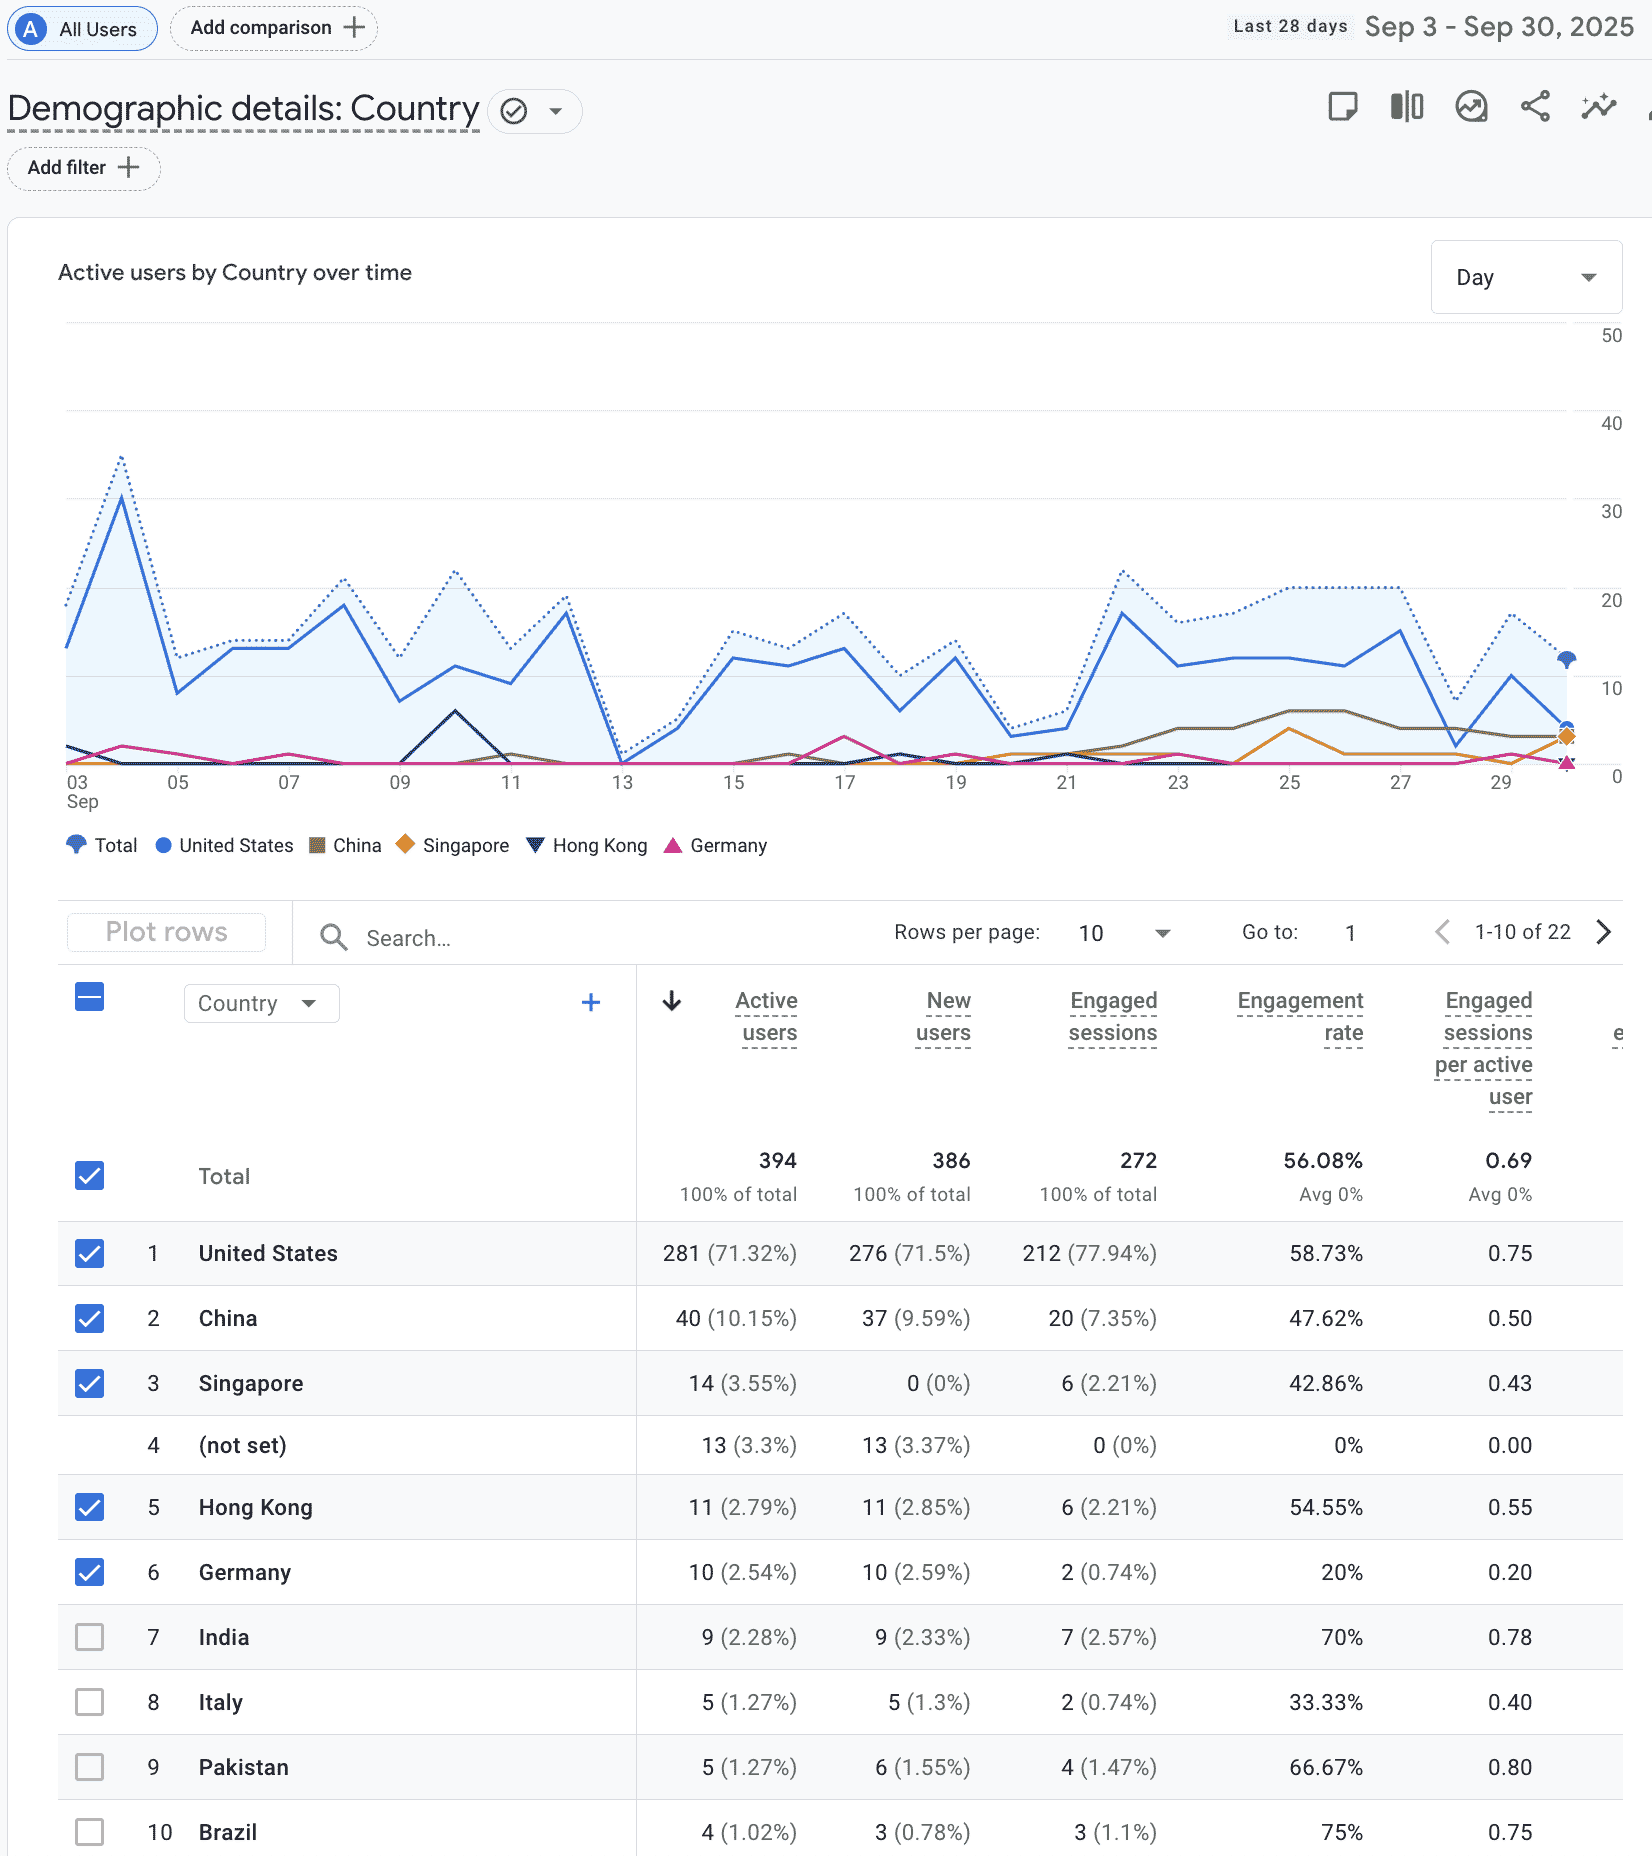Click the sort arrow by Active users
1652x1856 pixels.
point(672,1001)
